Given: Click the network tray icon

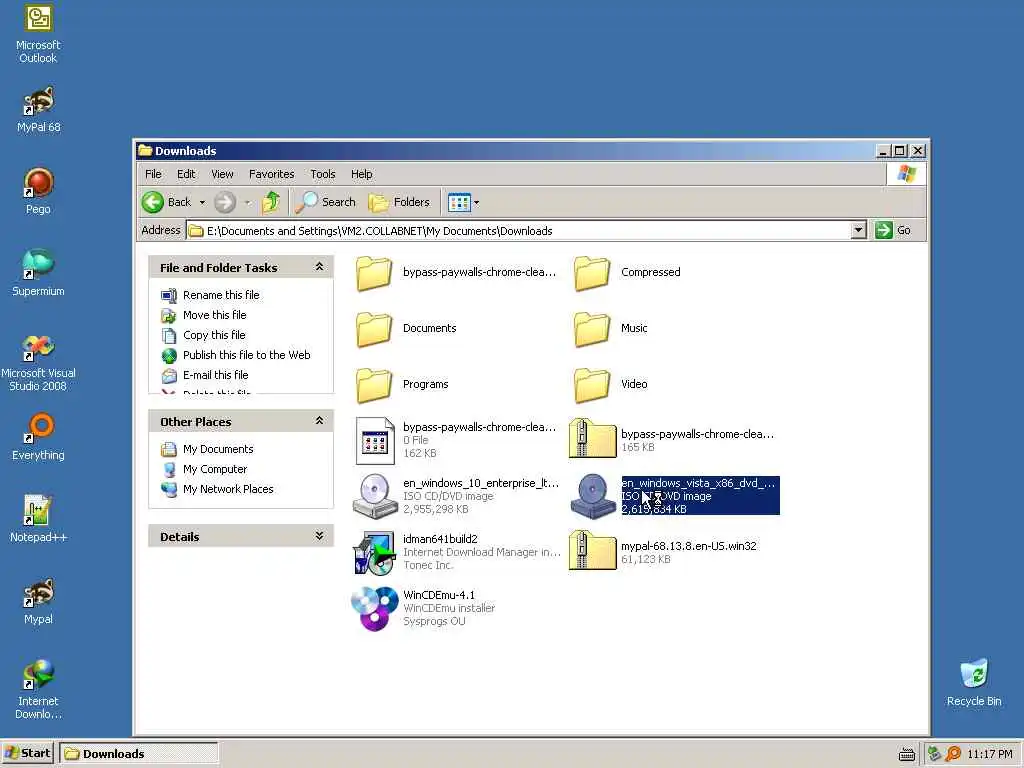Looking at the screenshot, I should pos(934,754).
